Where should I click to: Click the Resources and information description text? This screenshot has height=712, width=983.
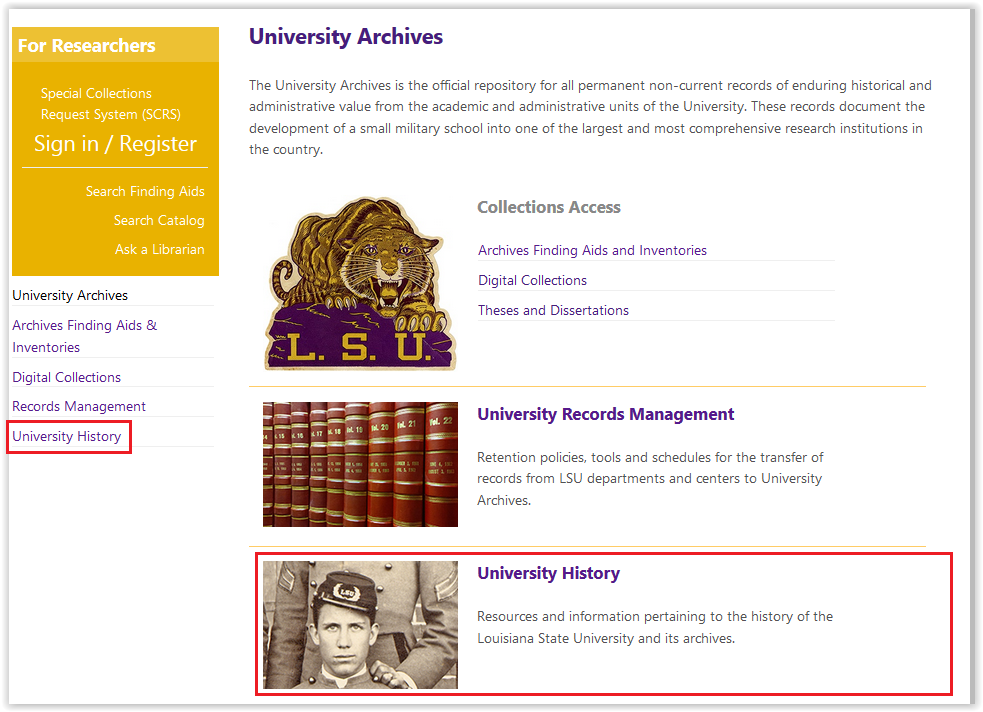point(655,627)
